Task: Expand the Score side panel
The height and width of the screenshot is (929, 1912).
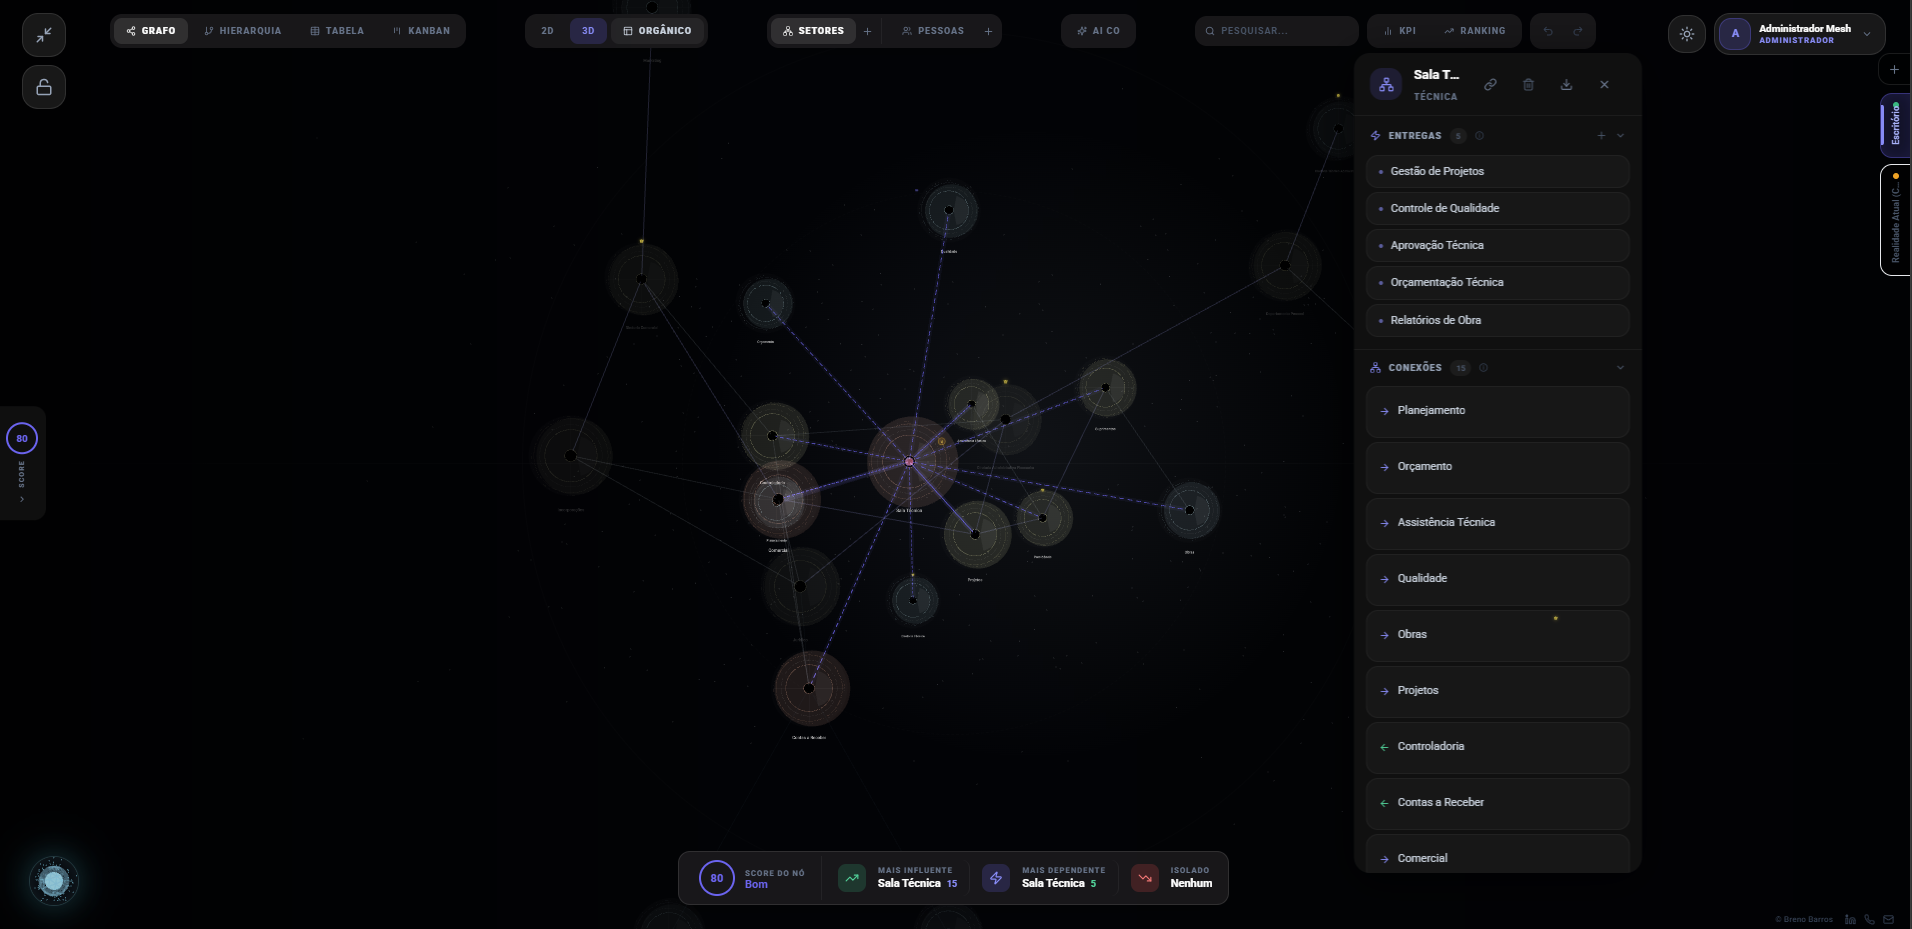Action: (22, 463)
